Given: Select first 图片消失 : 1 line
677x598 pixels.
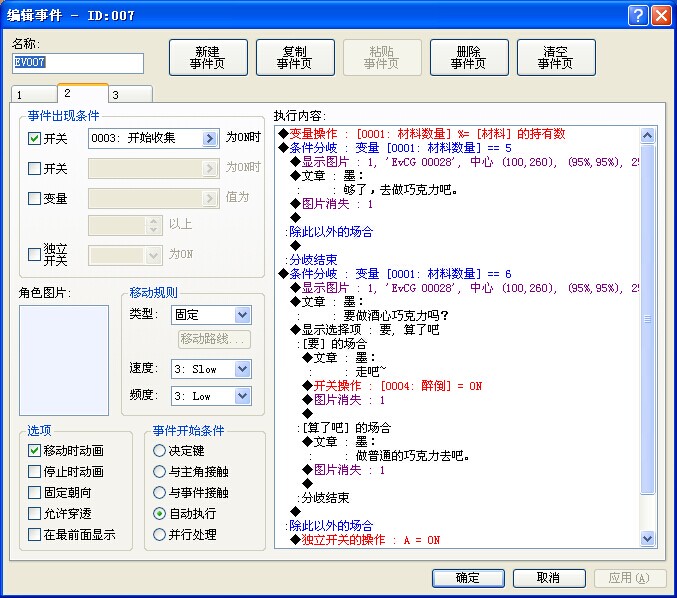Looking at the screenshot, I should tap(332, 204).
